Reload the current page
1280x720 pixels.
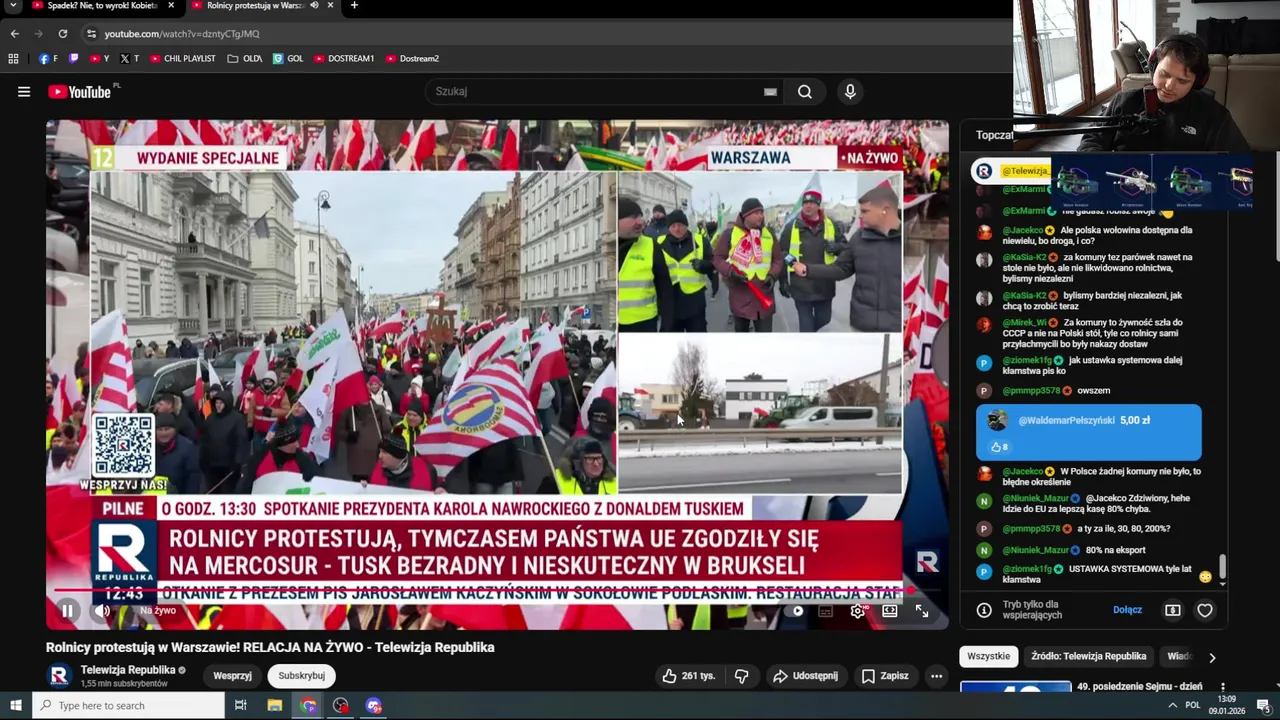62,34
